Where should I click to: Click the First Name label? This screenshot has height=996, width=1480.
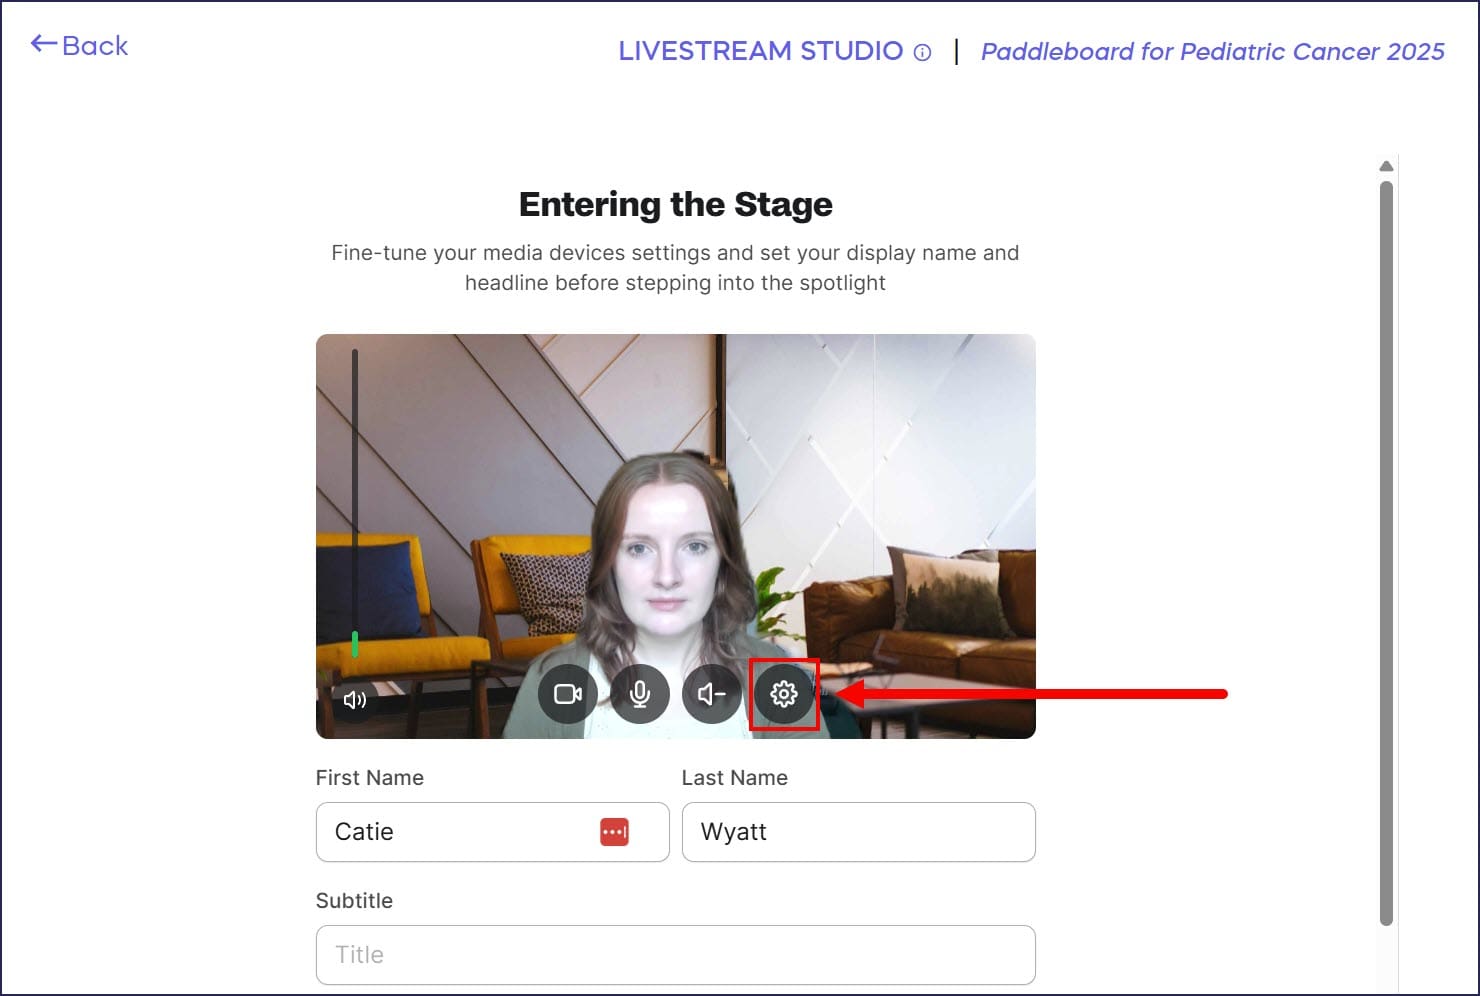(369, 778)
